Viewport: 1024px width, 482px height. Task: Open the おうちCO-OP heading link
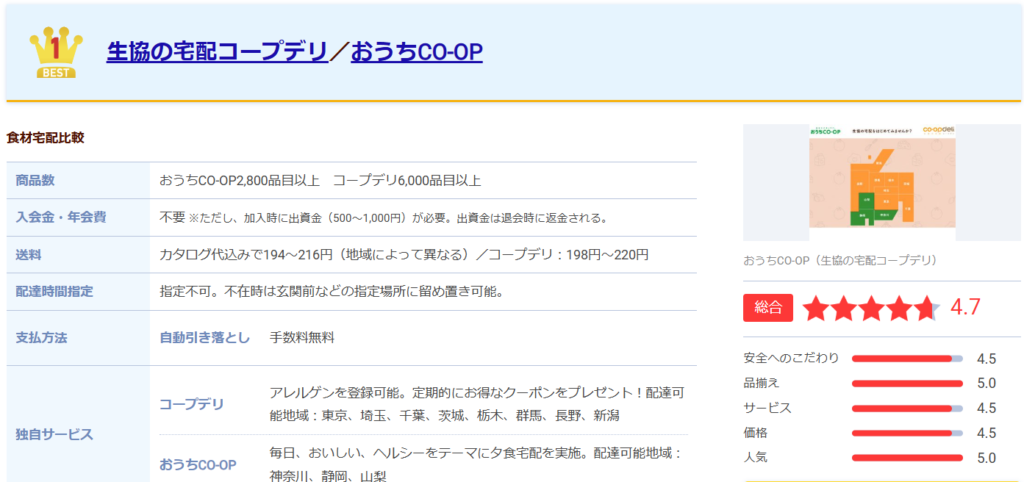click(416, 51)
